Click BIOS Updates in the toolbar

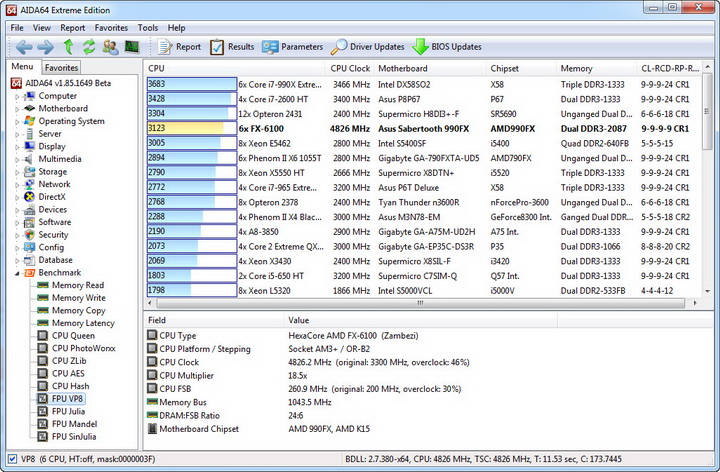(x=446, y=47)
